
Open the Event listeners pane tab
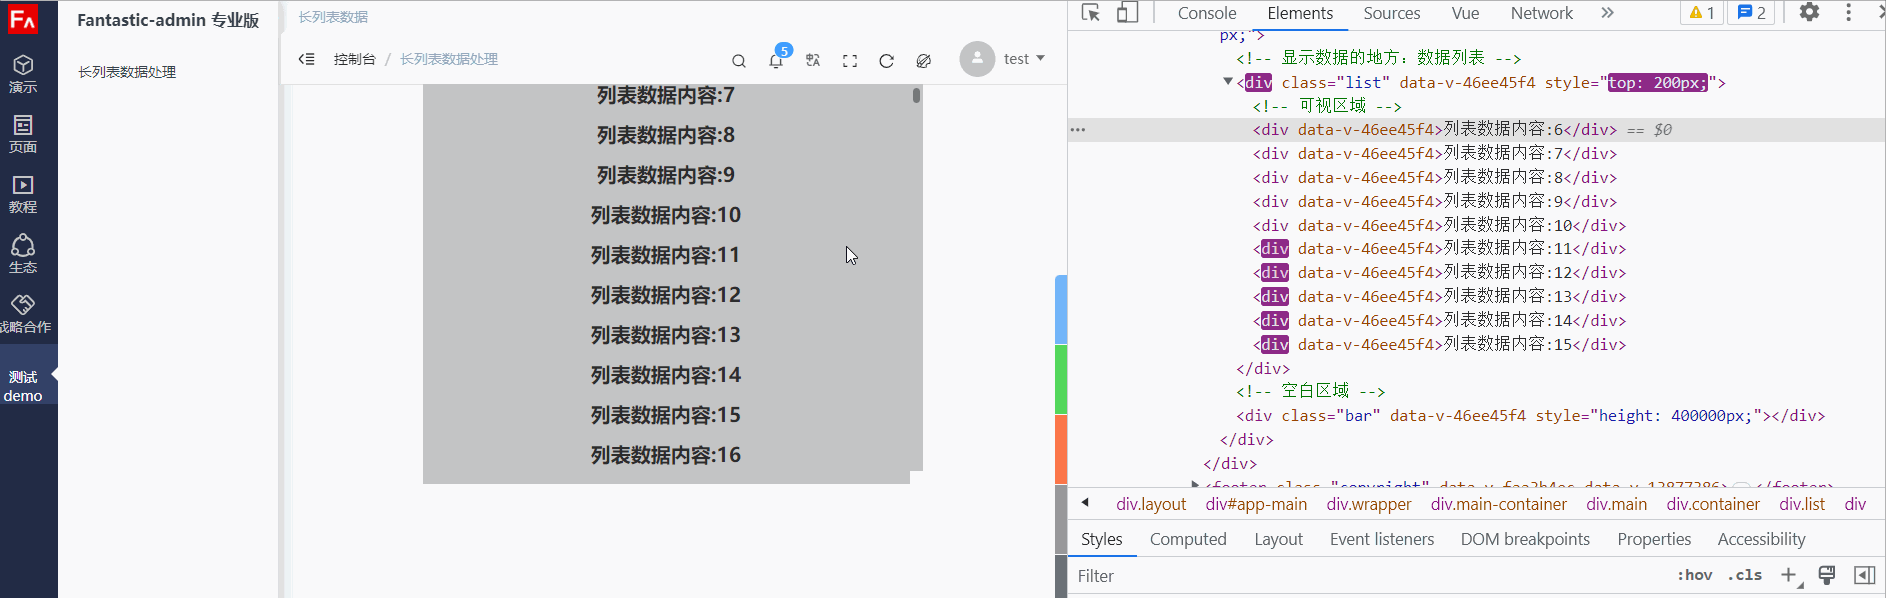click(x=1381, y=539)
